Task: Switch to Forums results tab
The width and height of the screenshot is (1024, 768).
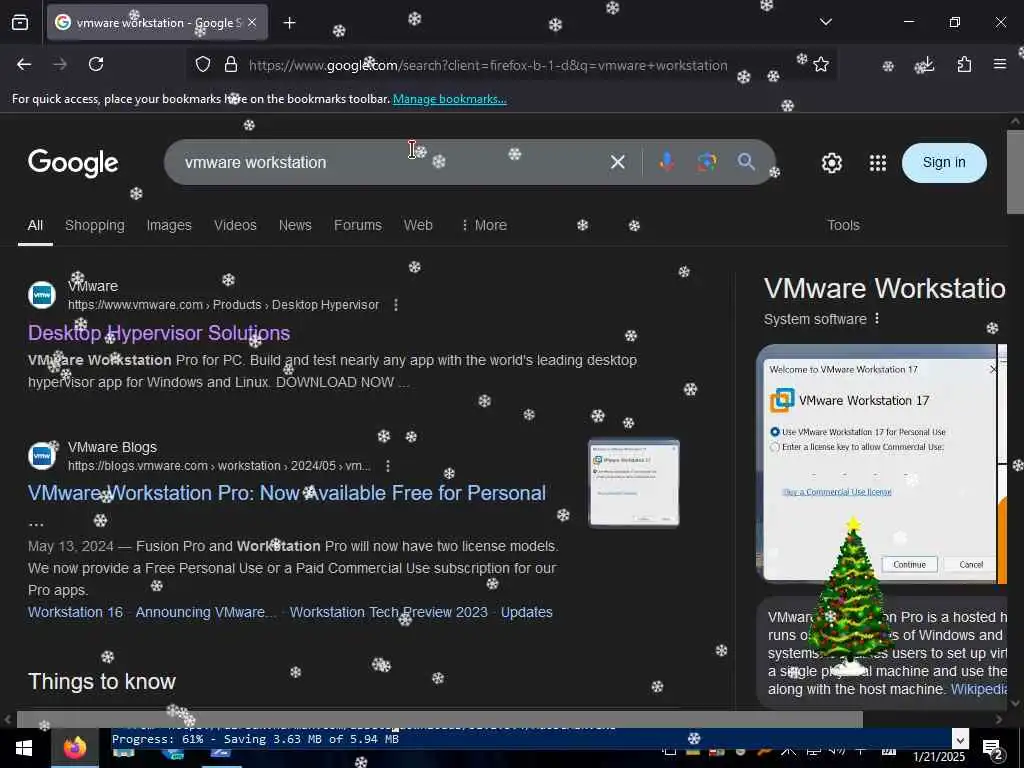Action: coord(358,225)
